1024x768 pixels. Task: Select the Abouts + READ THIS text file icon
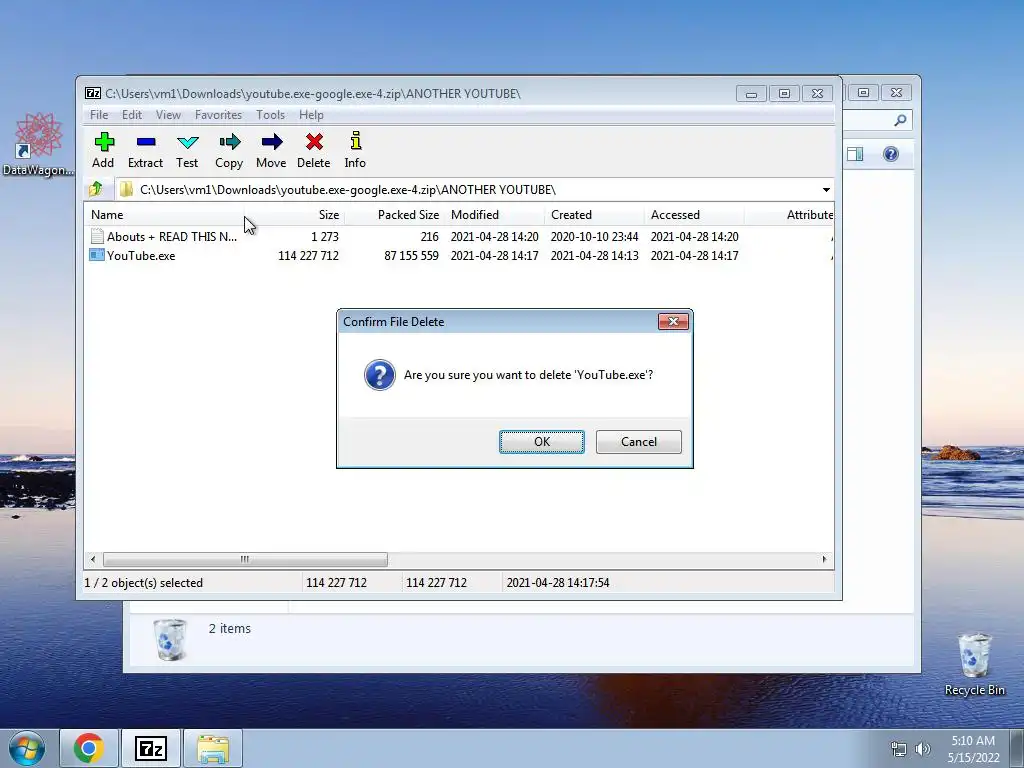click(97, 236)
